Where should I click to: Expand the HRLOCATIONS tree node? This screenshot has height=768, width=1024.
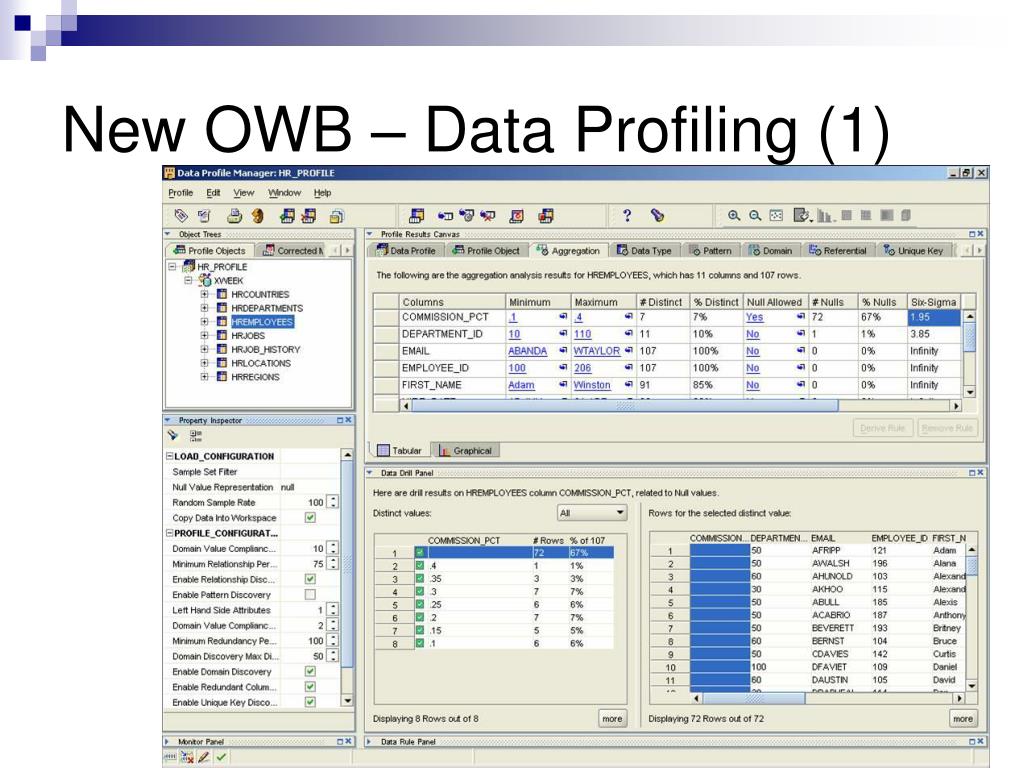coord(204,363)
